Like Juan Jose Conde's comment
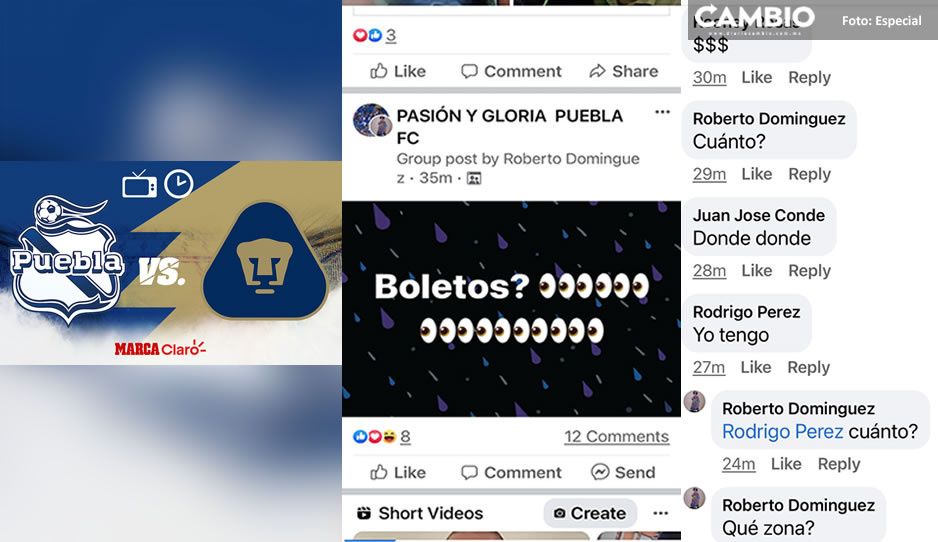The width and height of the screenshot is (938, 542). pyautogui.click(x=757, y=270)
